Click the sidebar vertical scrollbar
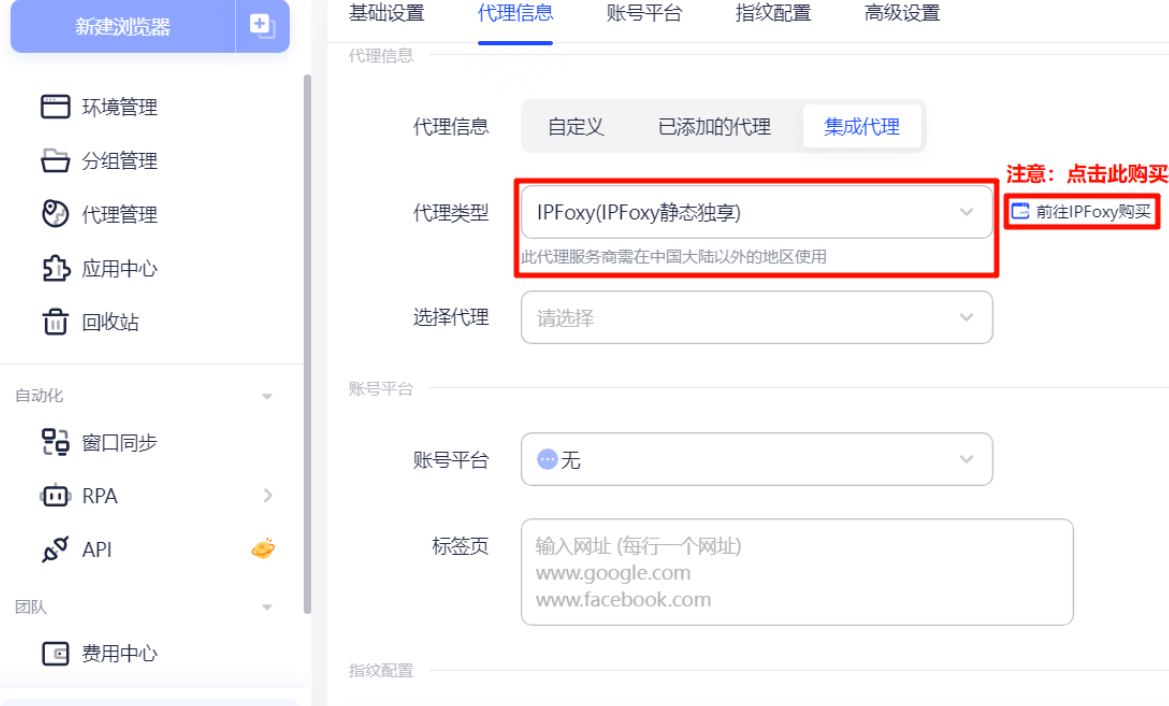The width and height of the screenshot is (1169, 706). click(307, 344)
